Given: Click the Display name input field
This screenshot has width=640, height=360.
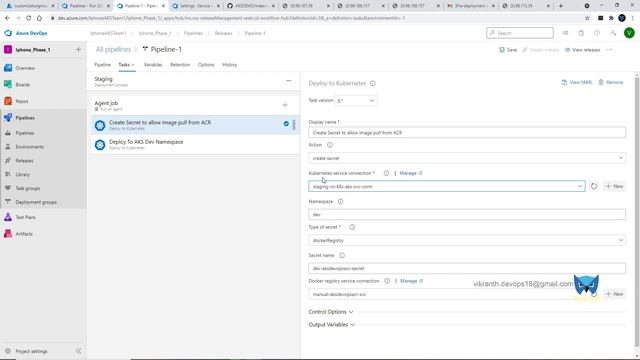Looking at the screenshot, I should click(467, 133).
